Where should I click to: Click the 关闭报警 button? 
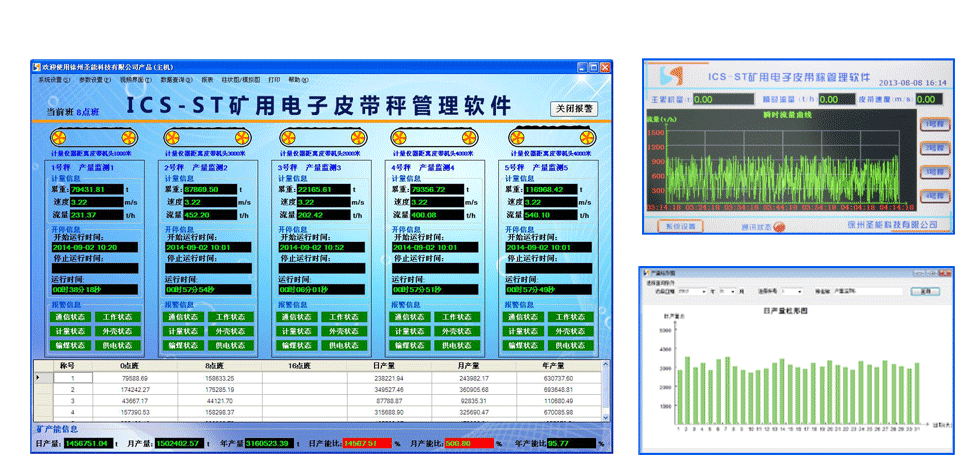pos(574,108)
